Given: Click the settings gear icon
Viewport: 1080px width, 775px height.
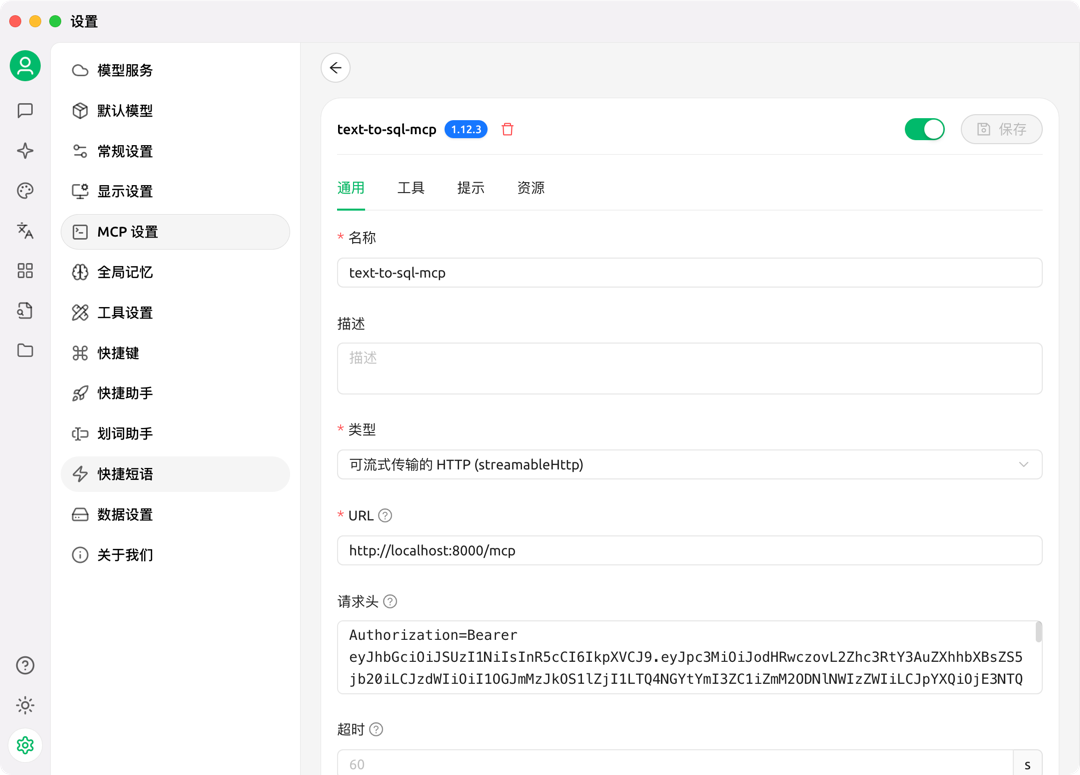Looking at the screenshot, I should [24, 744].
